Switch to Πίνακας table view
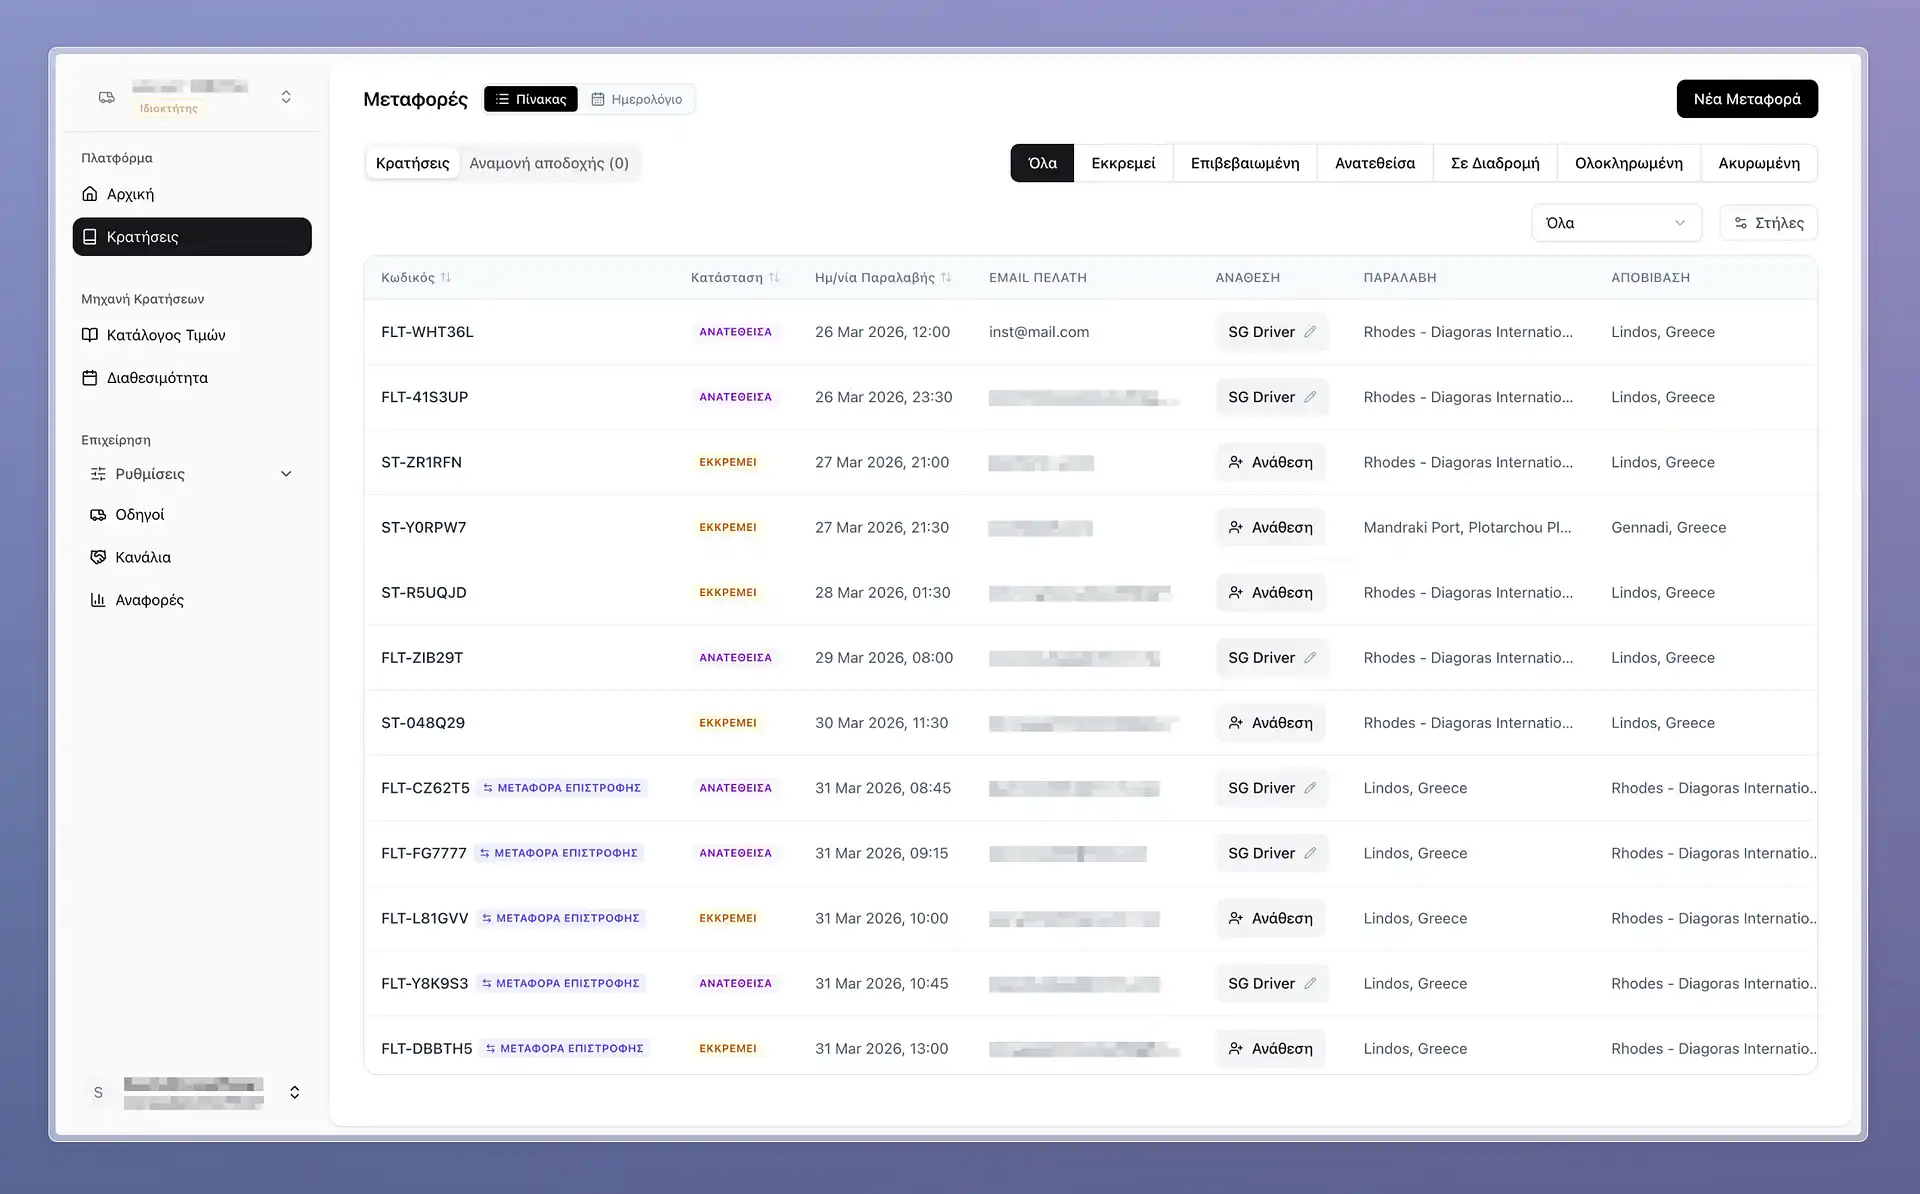The height and width of the screenshot is (1194, 1920). click(x=531, y=99)
